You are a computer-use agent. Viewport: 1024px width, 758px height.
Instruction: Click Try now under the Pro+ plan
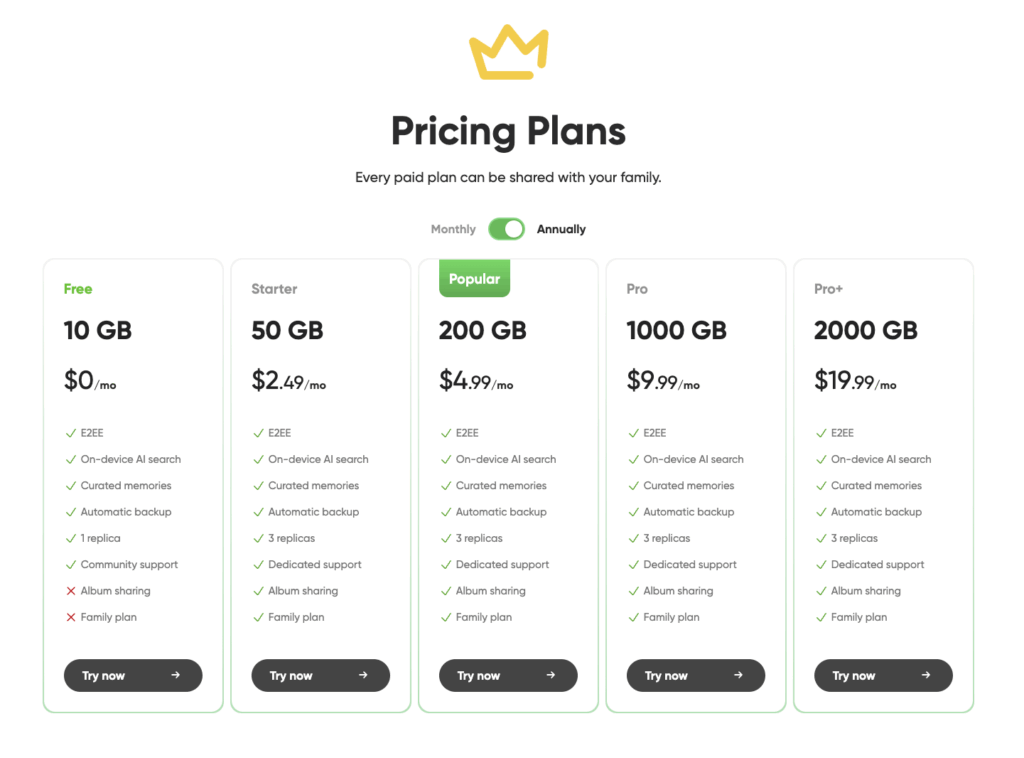coord(883,675)
